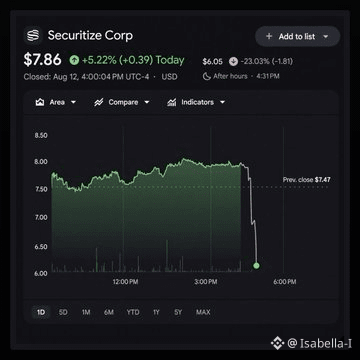Show the MAX time range

coord(203,312)
